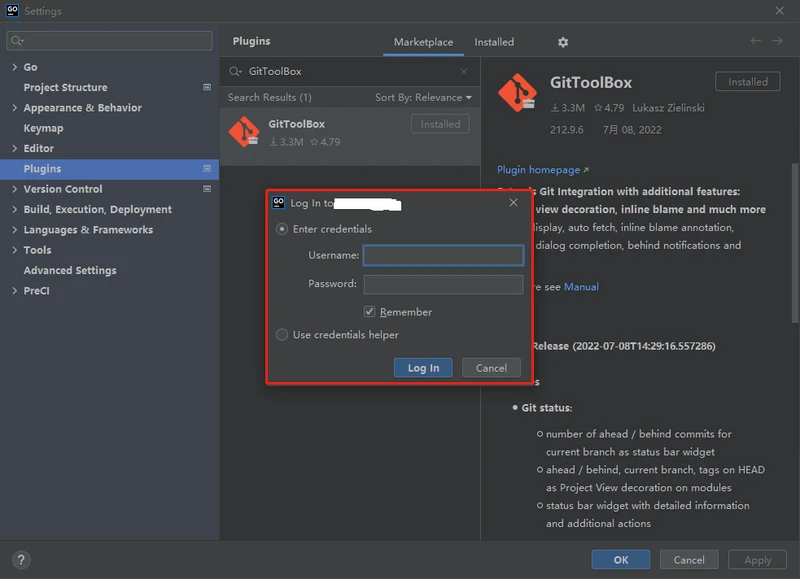The image size is (800, 579).
Task: Switch to the Installed tab
Action: coord(494,42)
